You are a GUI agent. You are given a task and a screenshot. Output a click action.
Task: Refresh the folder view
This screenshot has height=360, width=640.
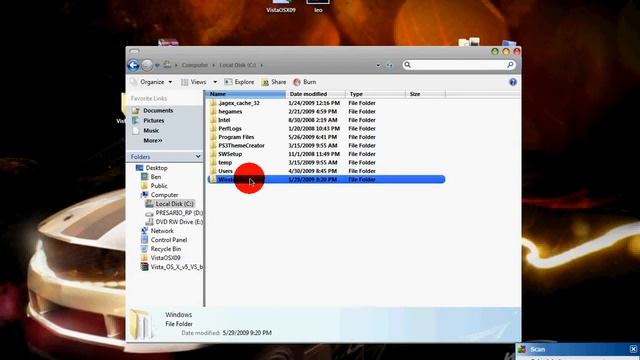[x=389, y=65]
